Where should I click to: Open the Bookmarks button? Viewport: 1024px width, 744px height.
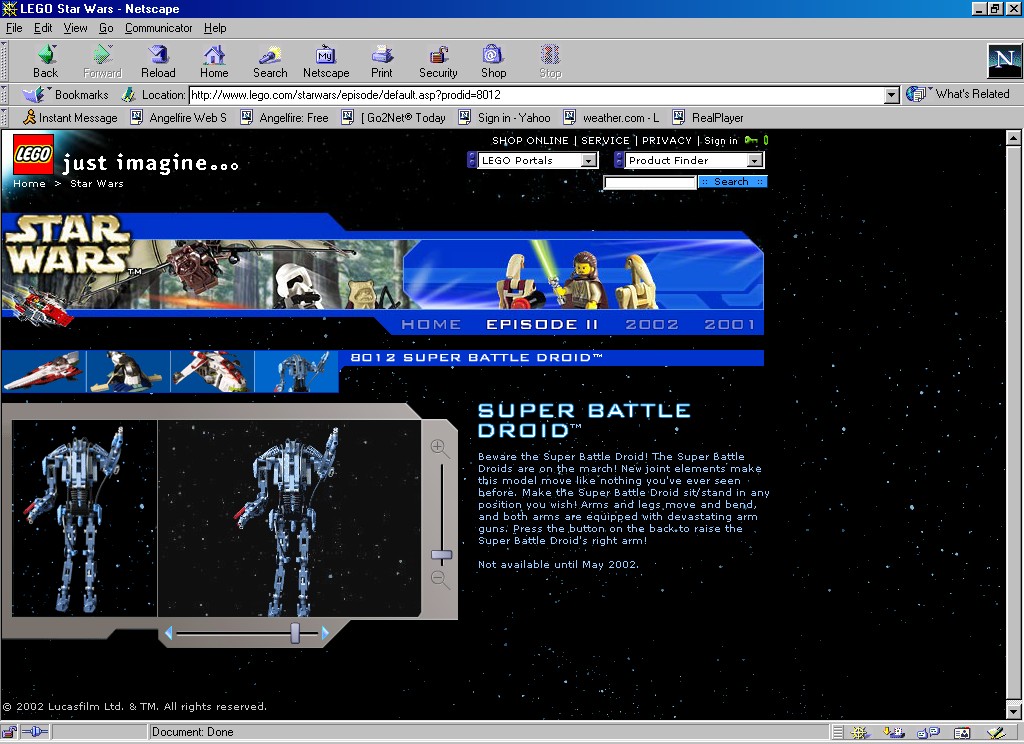click(x=66, y=95)
